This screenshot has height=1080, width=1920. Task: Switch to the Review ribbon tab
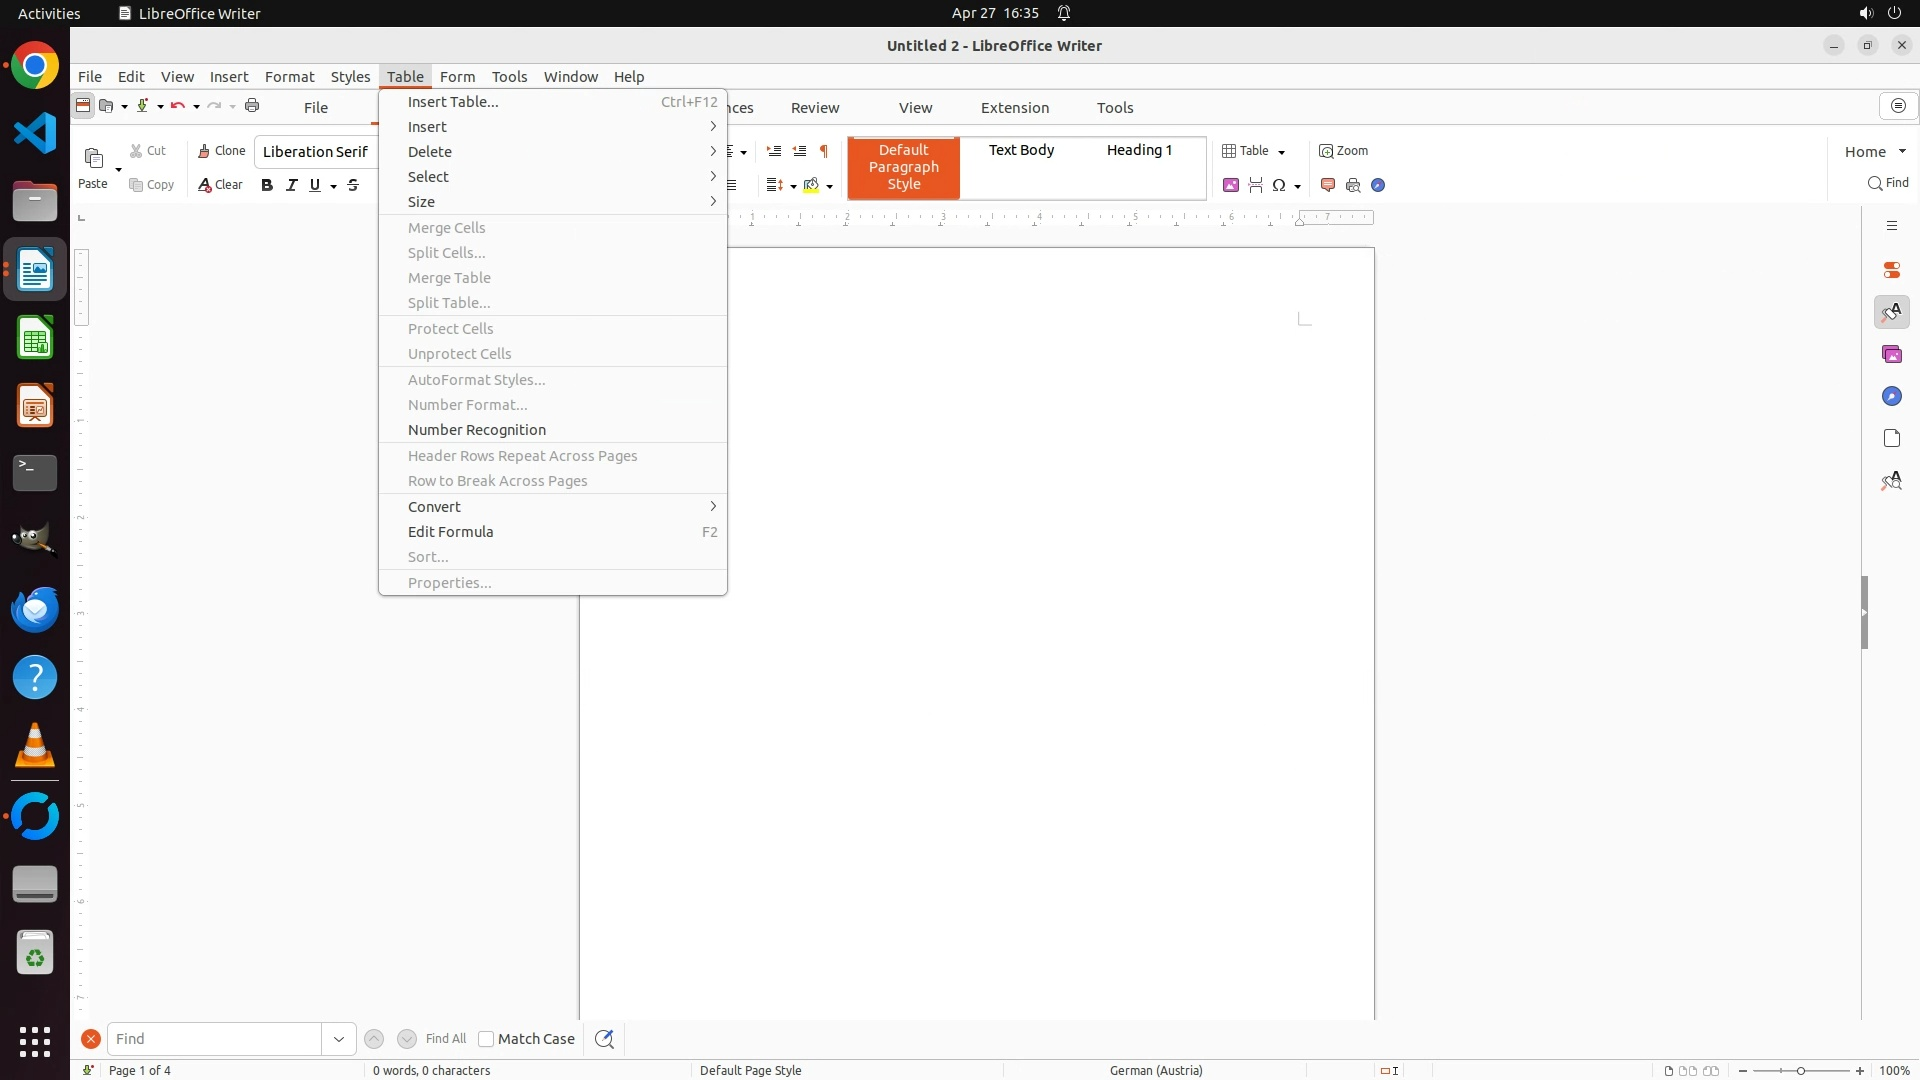click(815, 108)
